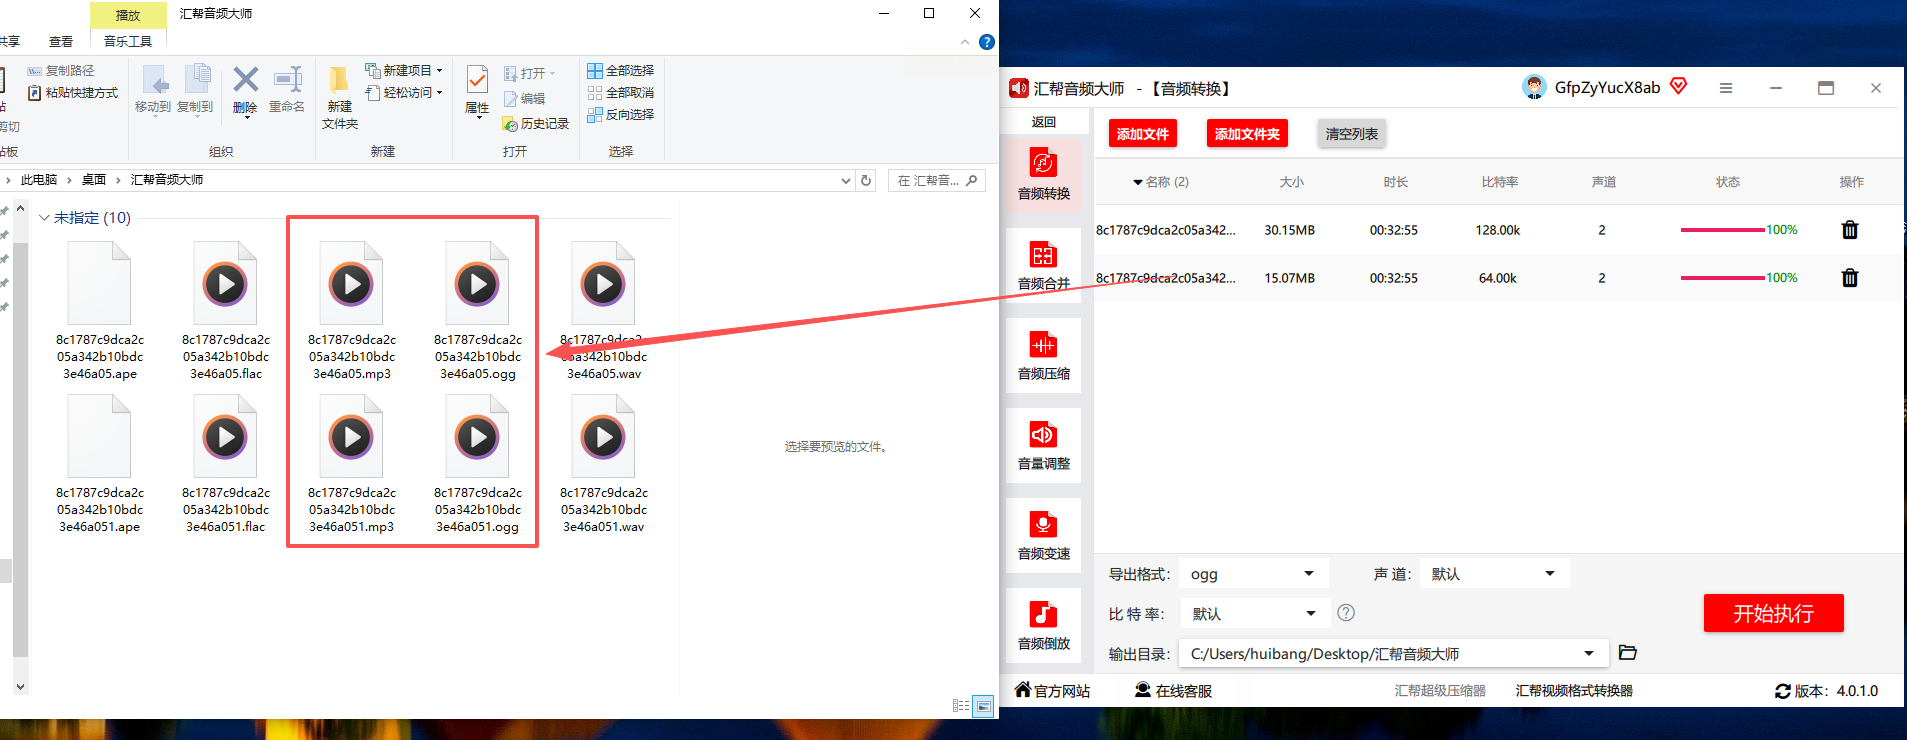Create a 新建文件夹 new folder in Explorer
Image resolution: width=1907 pixels, height=740 pixels.
click(340, 97)
